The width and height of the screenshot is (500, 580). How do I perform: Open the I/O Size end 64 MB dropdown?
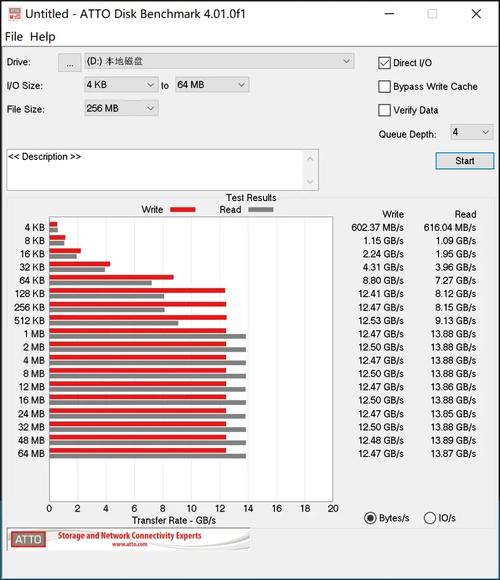[x=212, y=85]
